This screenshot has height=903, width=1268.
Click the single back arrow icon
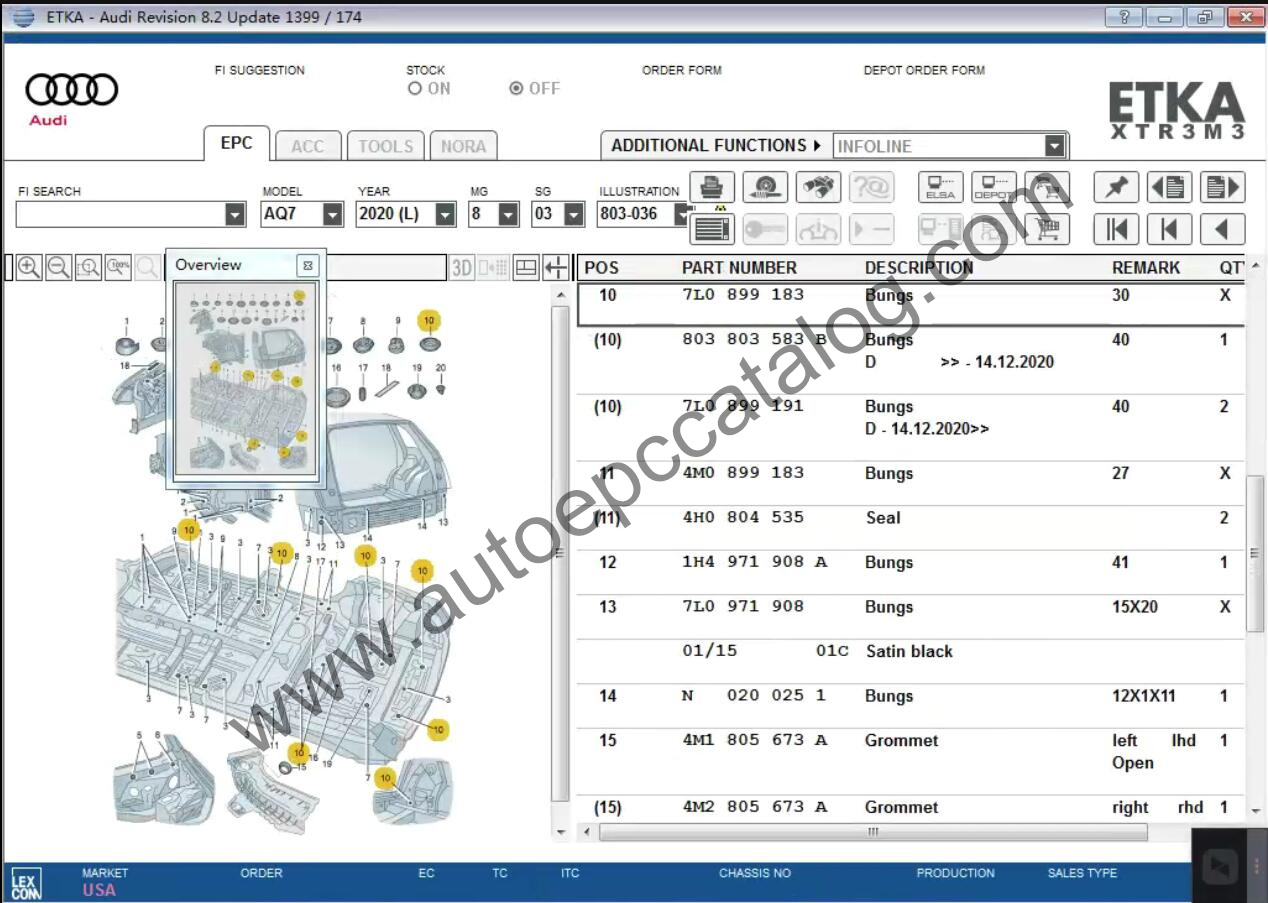[1222, 229]
